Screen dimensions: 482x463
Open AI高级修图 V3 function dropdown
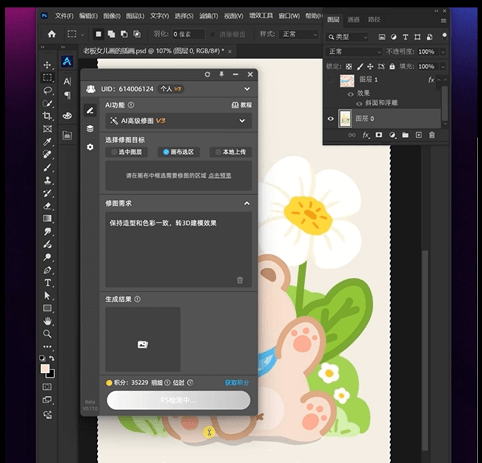[178, 121]
